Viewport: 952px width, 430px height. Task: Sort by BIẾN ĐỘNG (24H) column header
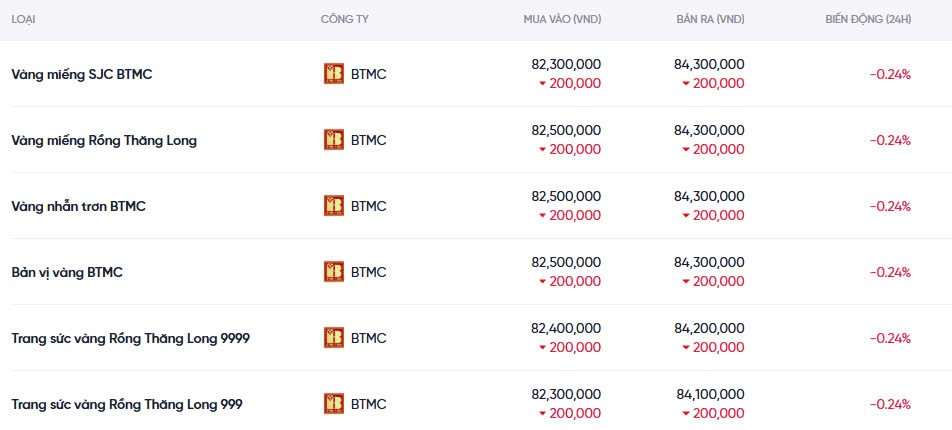click(x=867, y=19)
